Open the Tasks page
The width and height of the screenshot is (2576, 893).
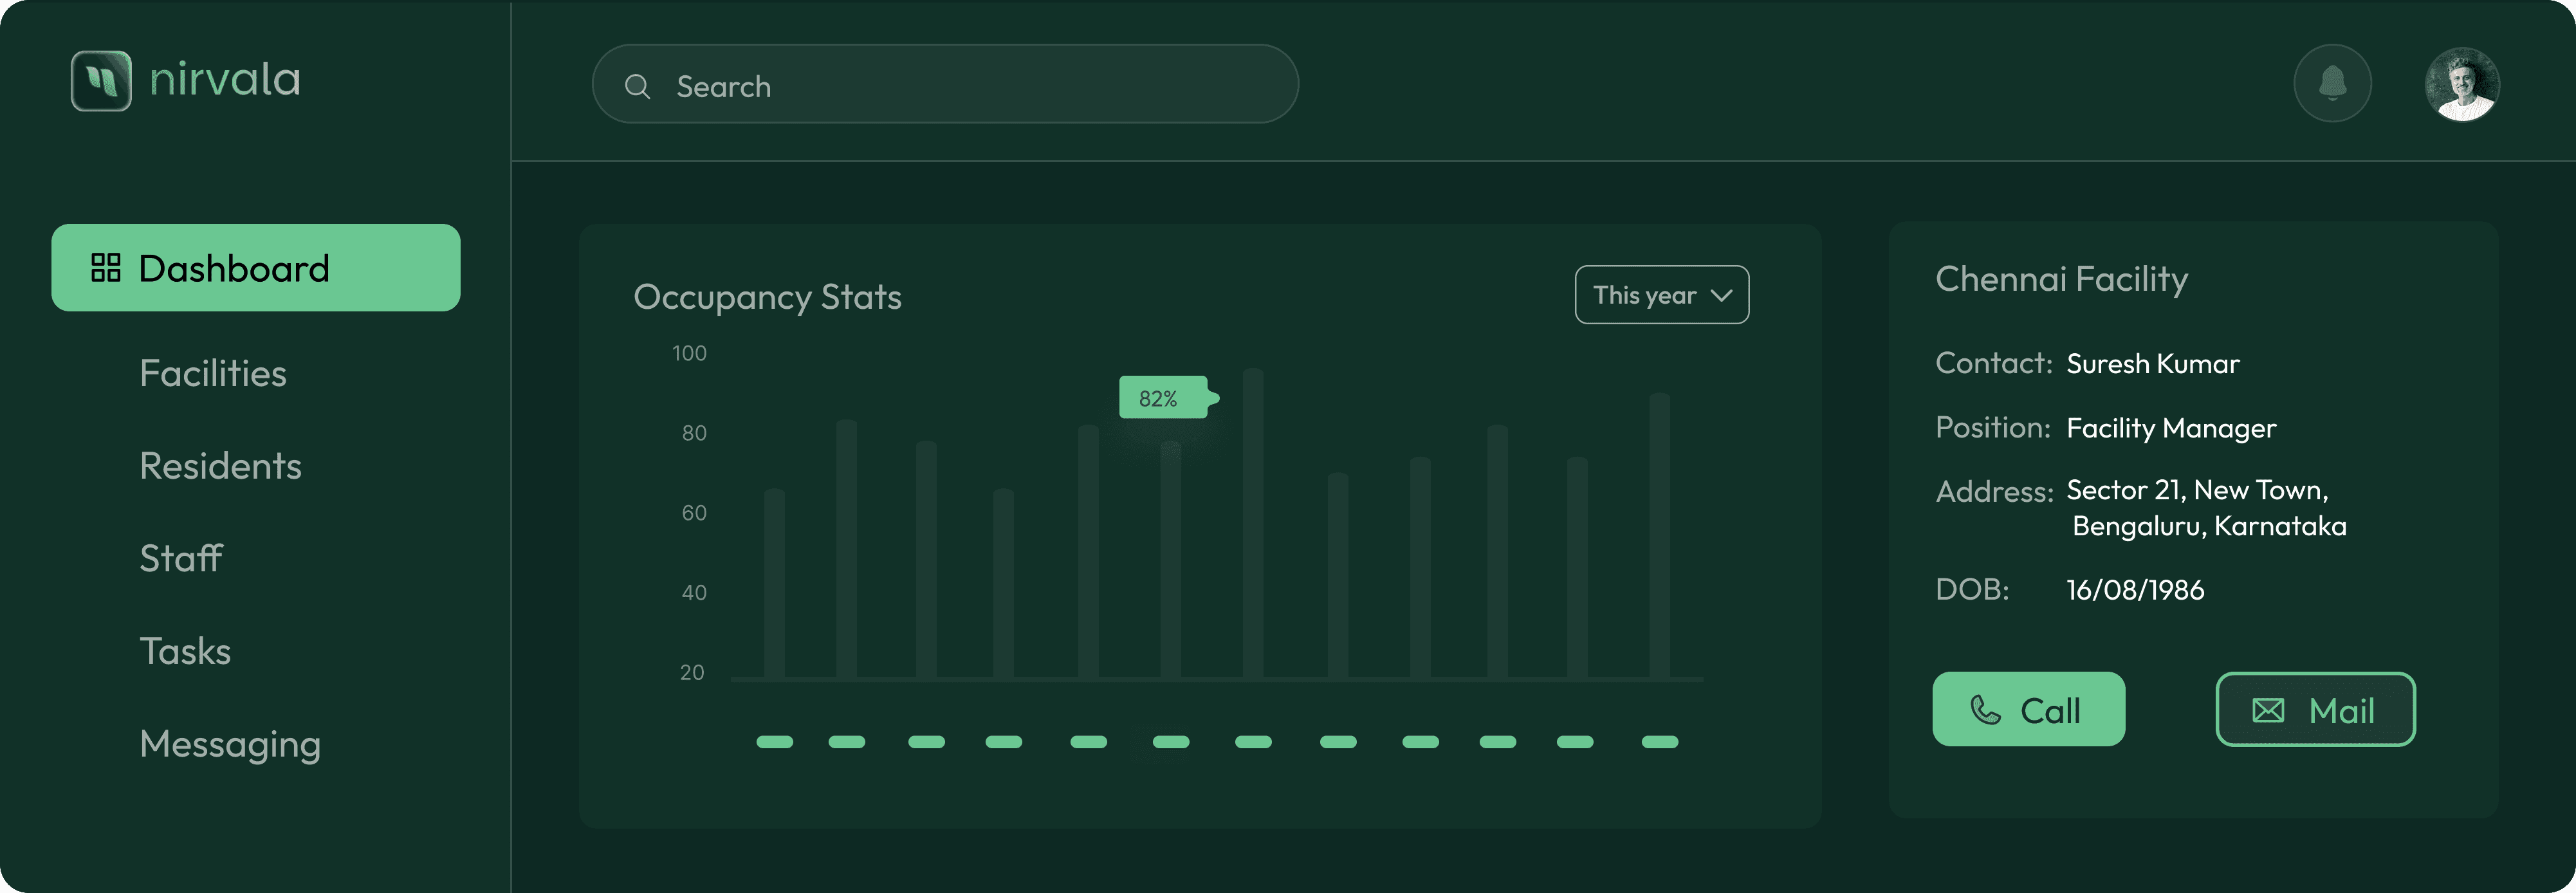pyautogui.click(x=185, y=652)
